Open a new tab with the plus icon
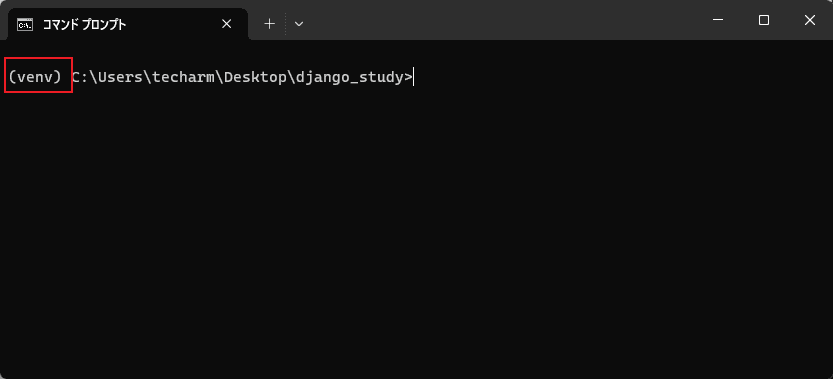 click(269, 24)
